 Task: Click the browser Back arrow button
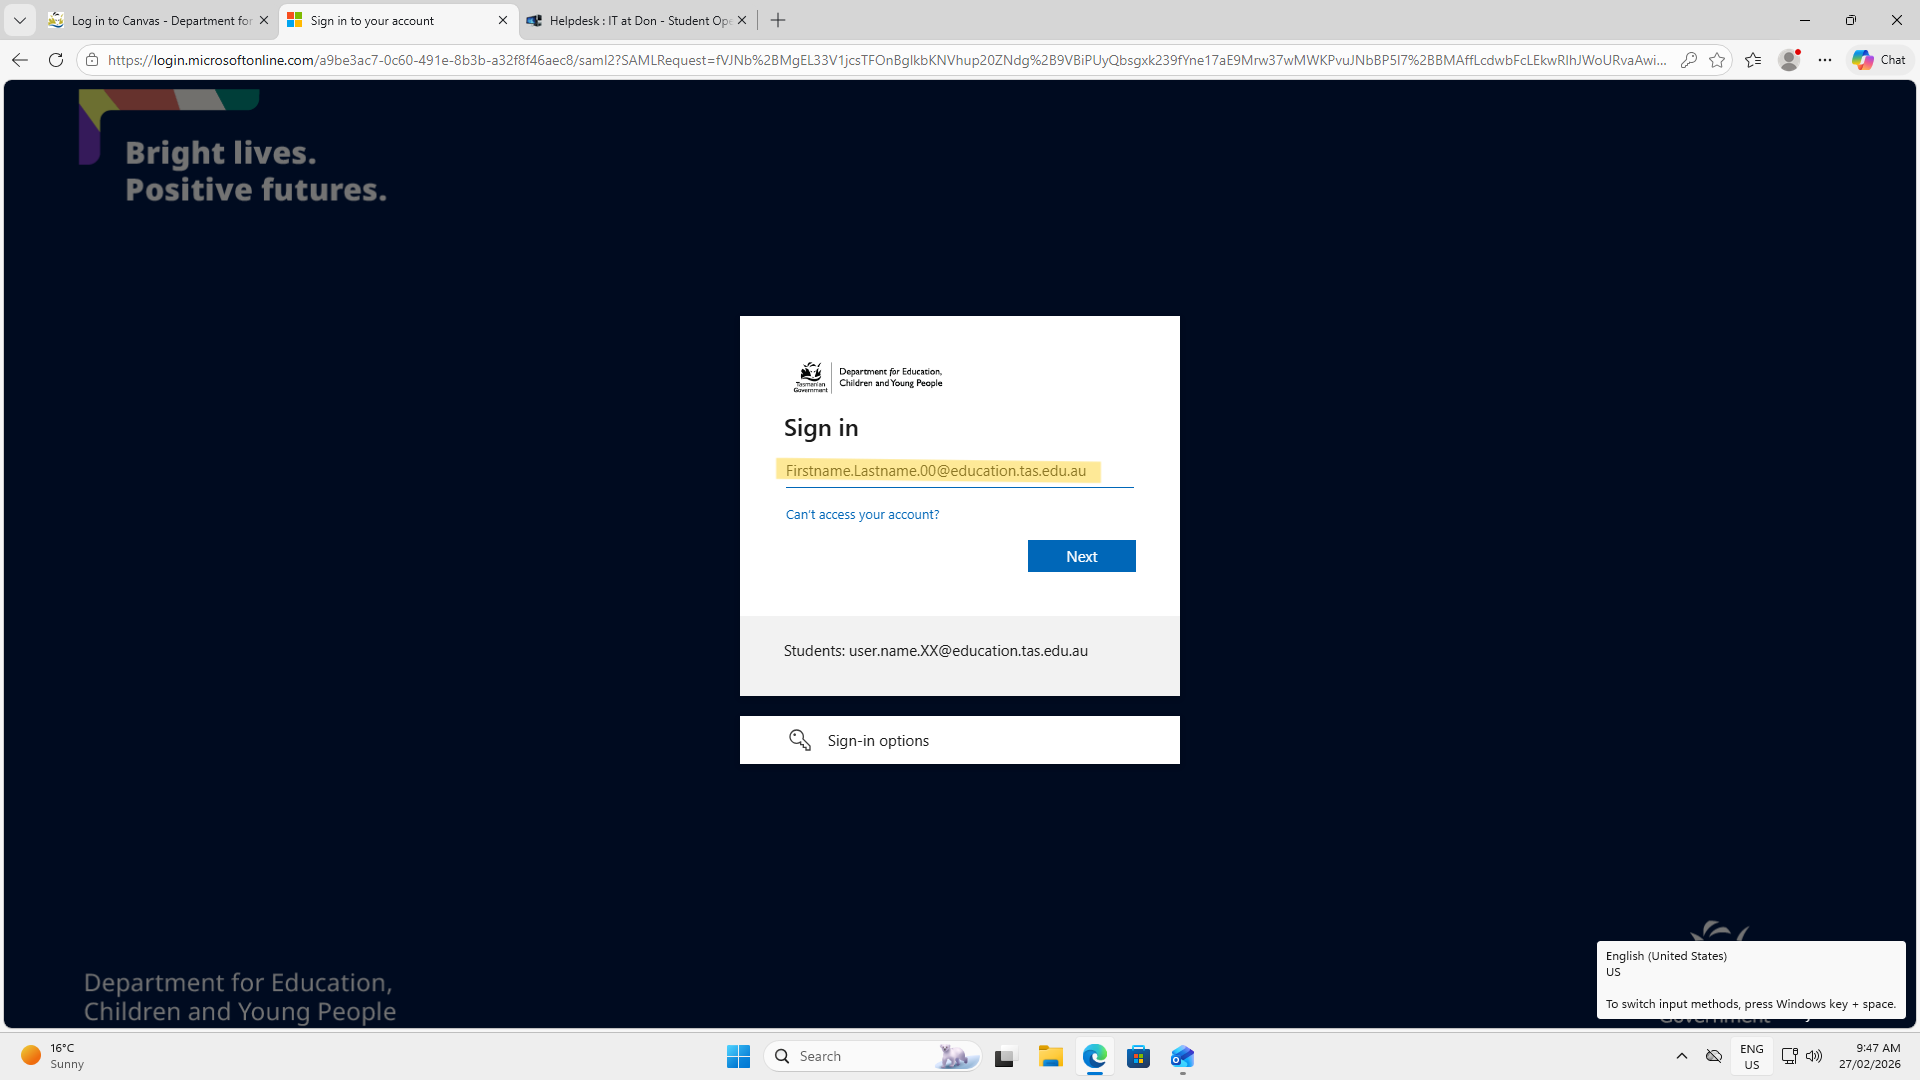click(19, 60)
